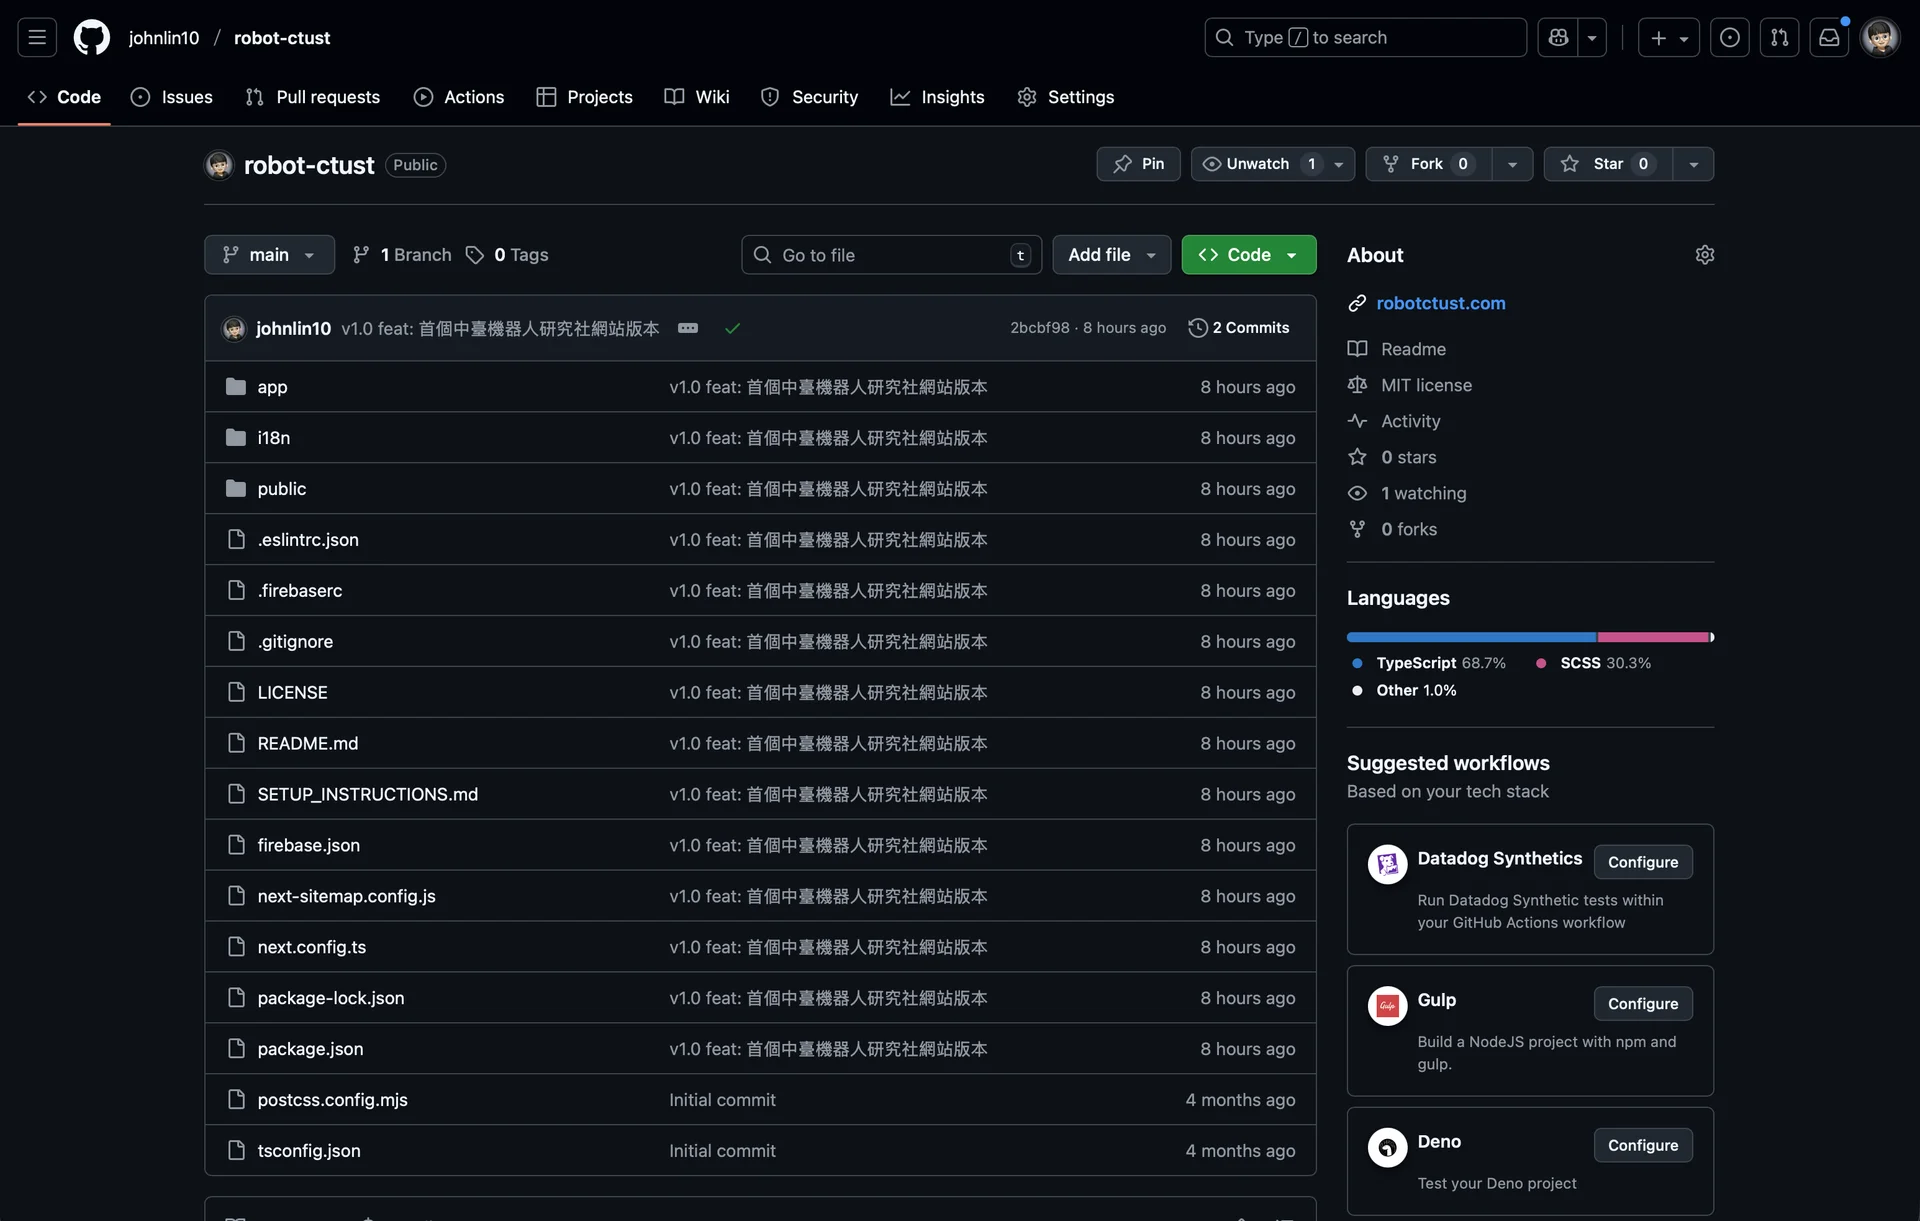
Task: Pin the robot-ctust repository
Action: 1138,164
